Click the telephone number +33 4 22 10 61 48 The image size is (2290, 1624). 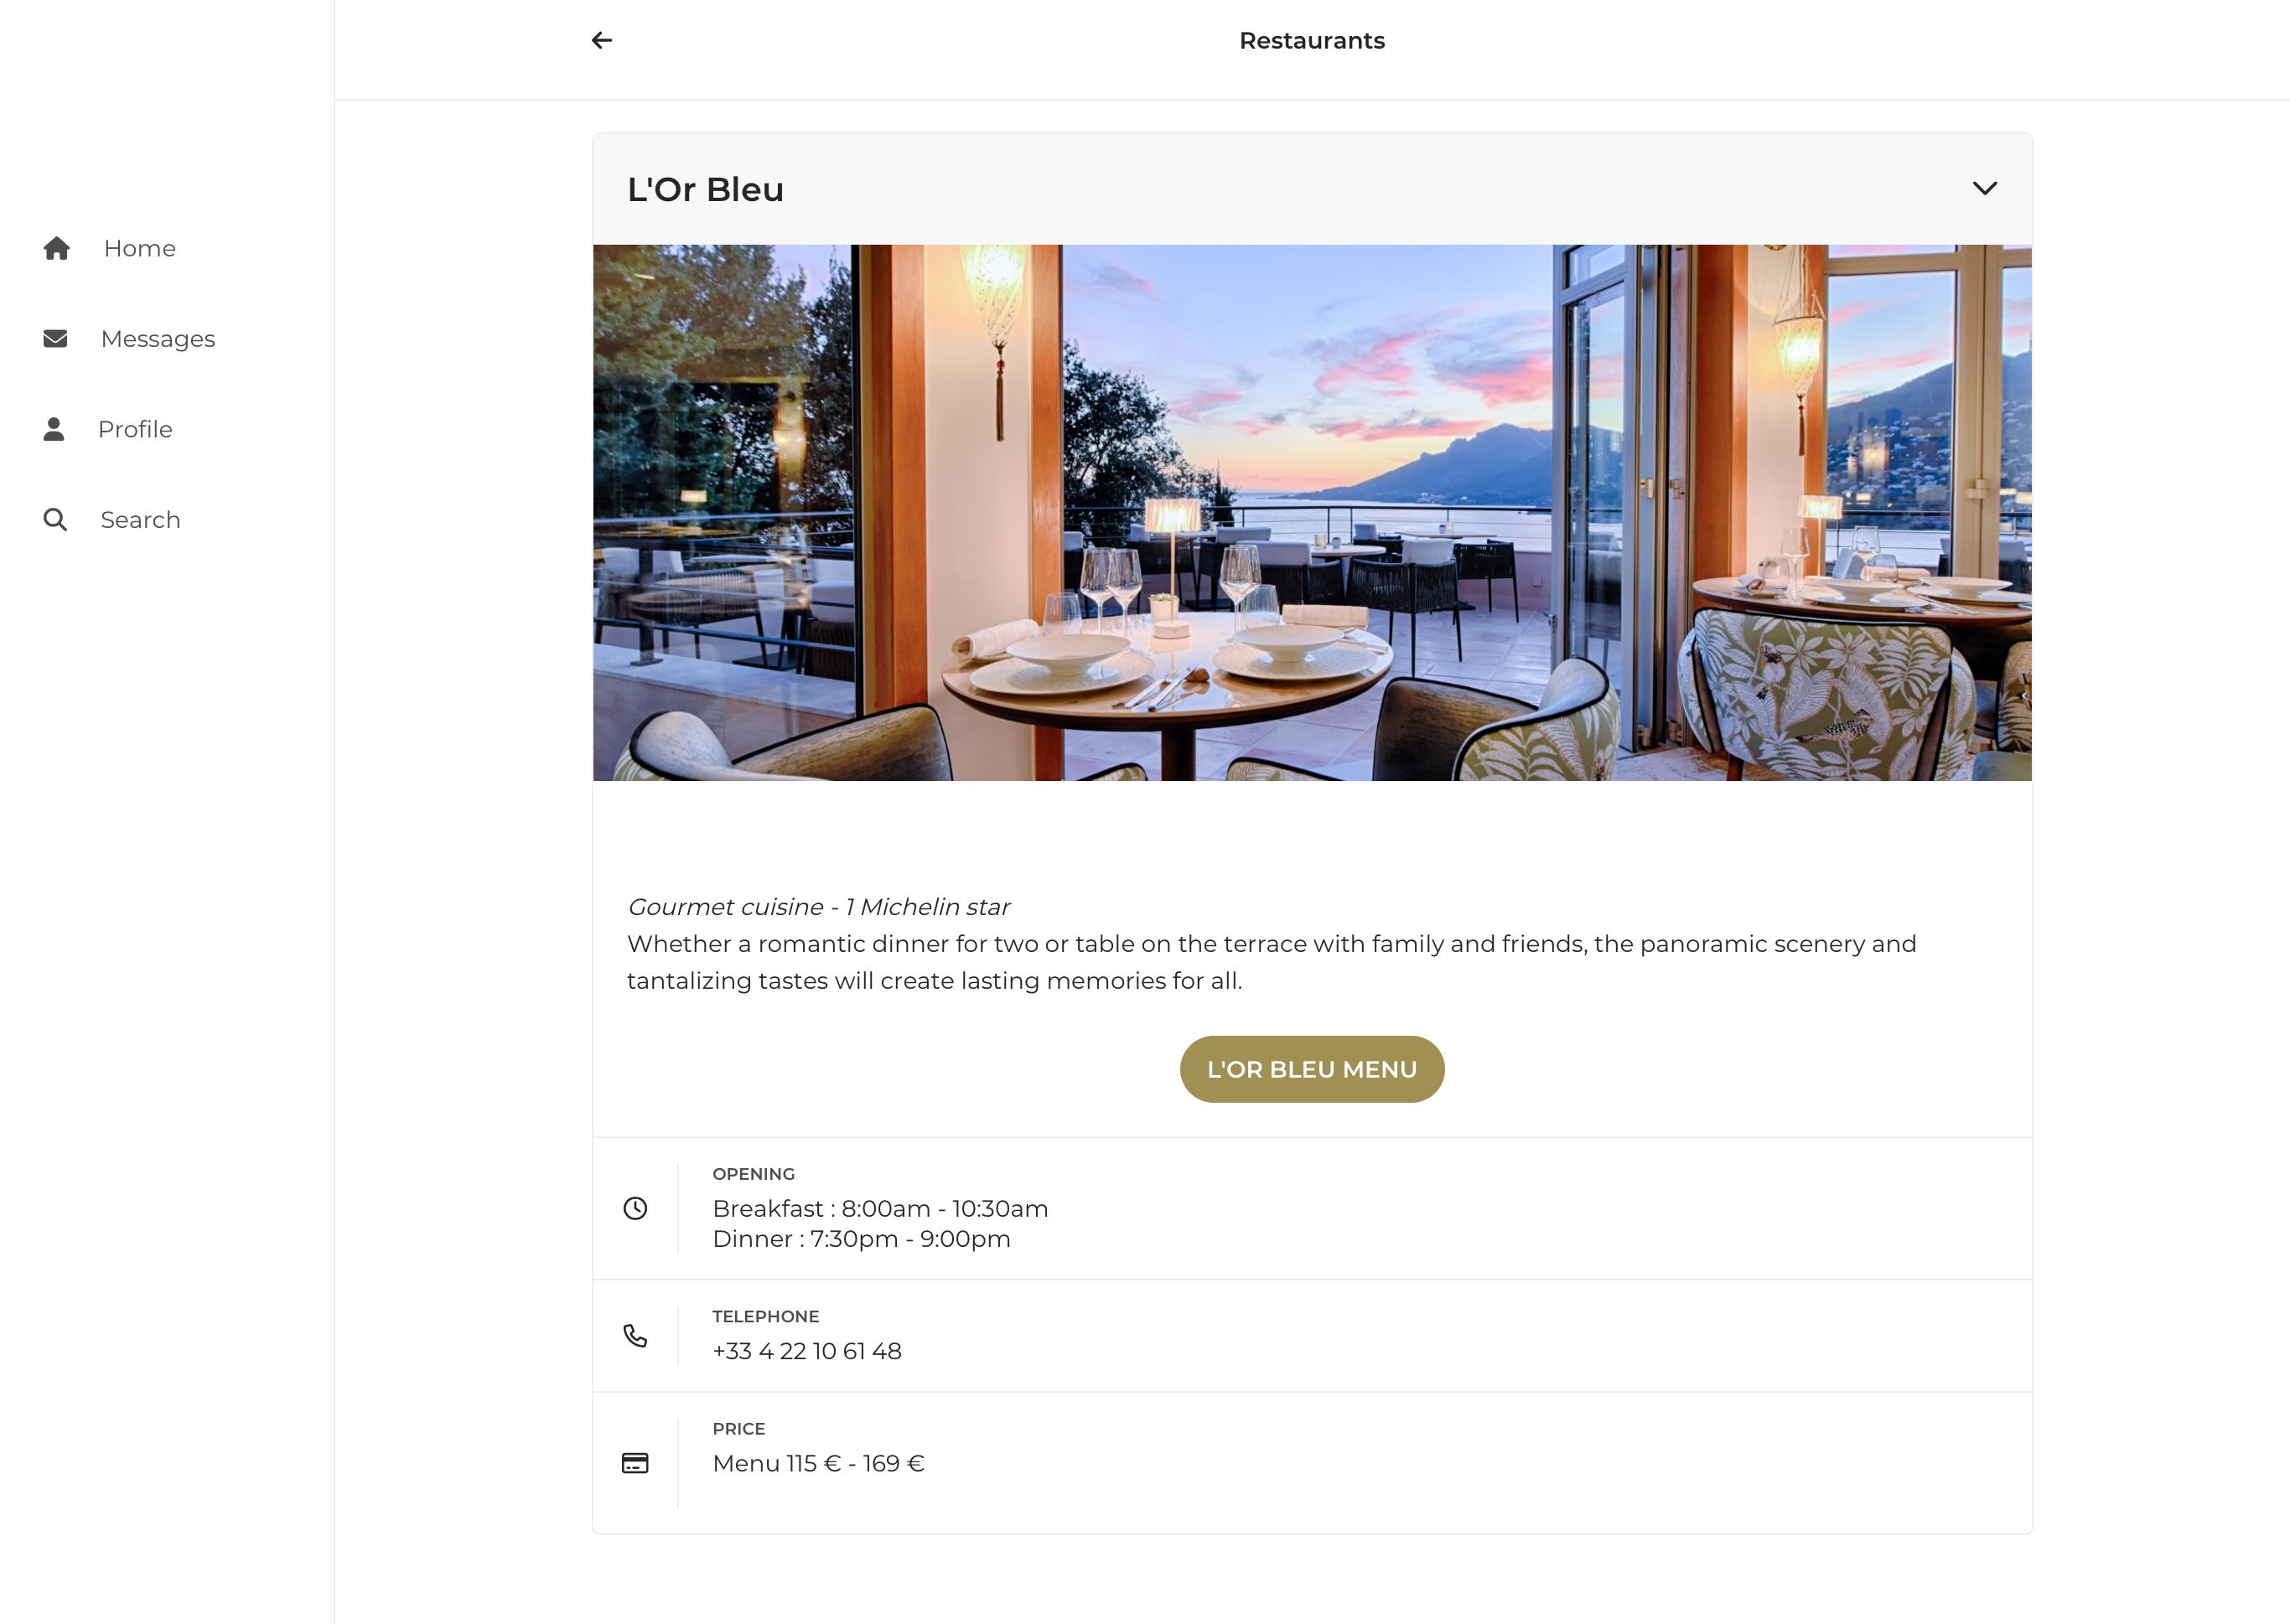click(x=807, y=1351)
